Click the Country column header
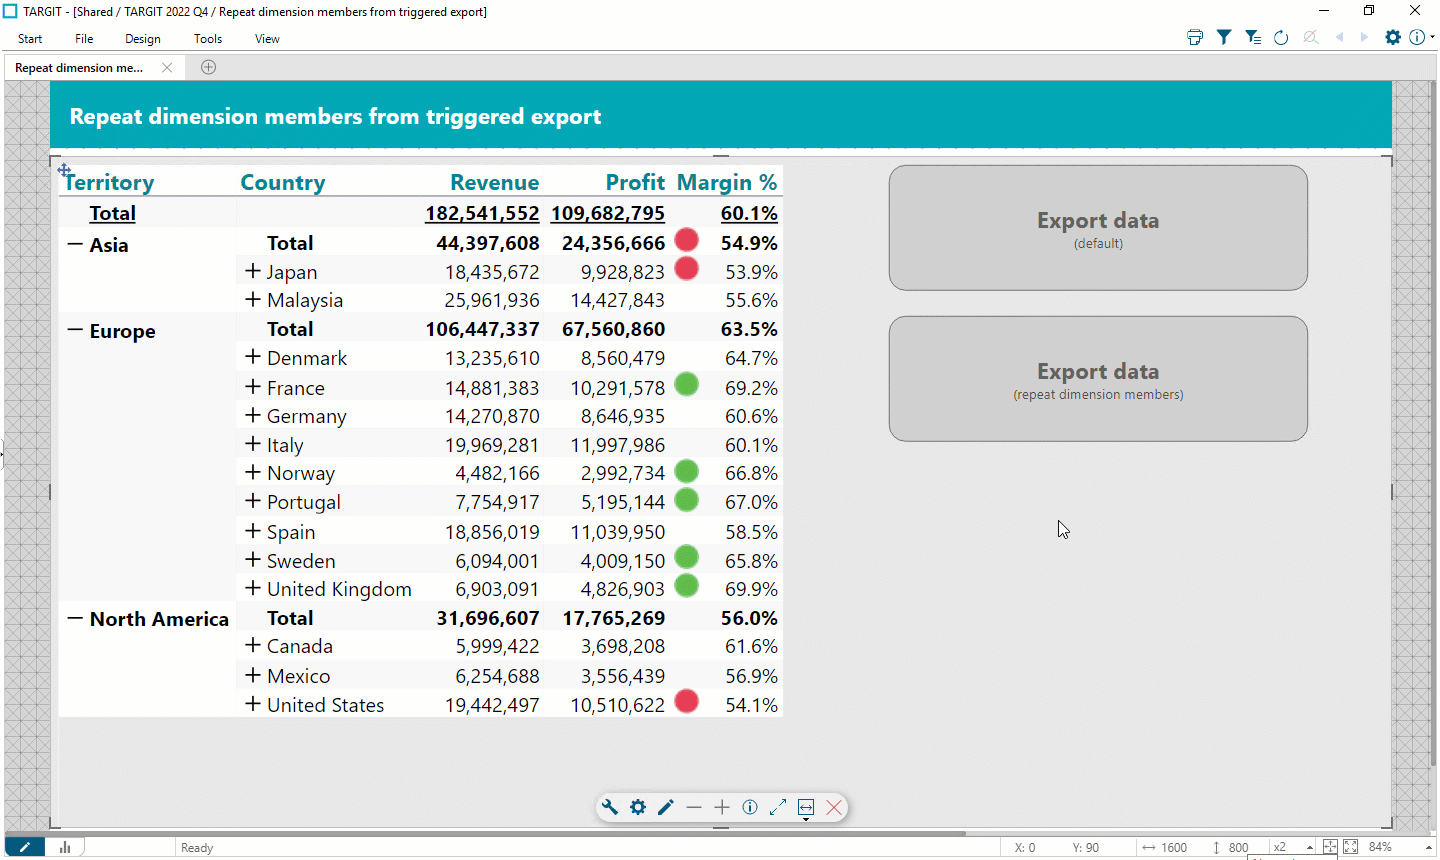This screenshot has height=860, width=1440. pyautogui.click(x=283, y=182)
